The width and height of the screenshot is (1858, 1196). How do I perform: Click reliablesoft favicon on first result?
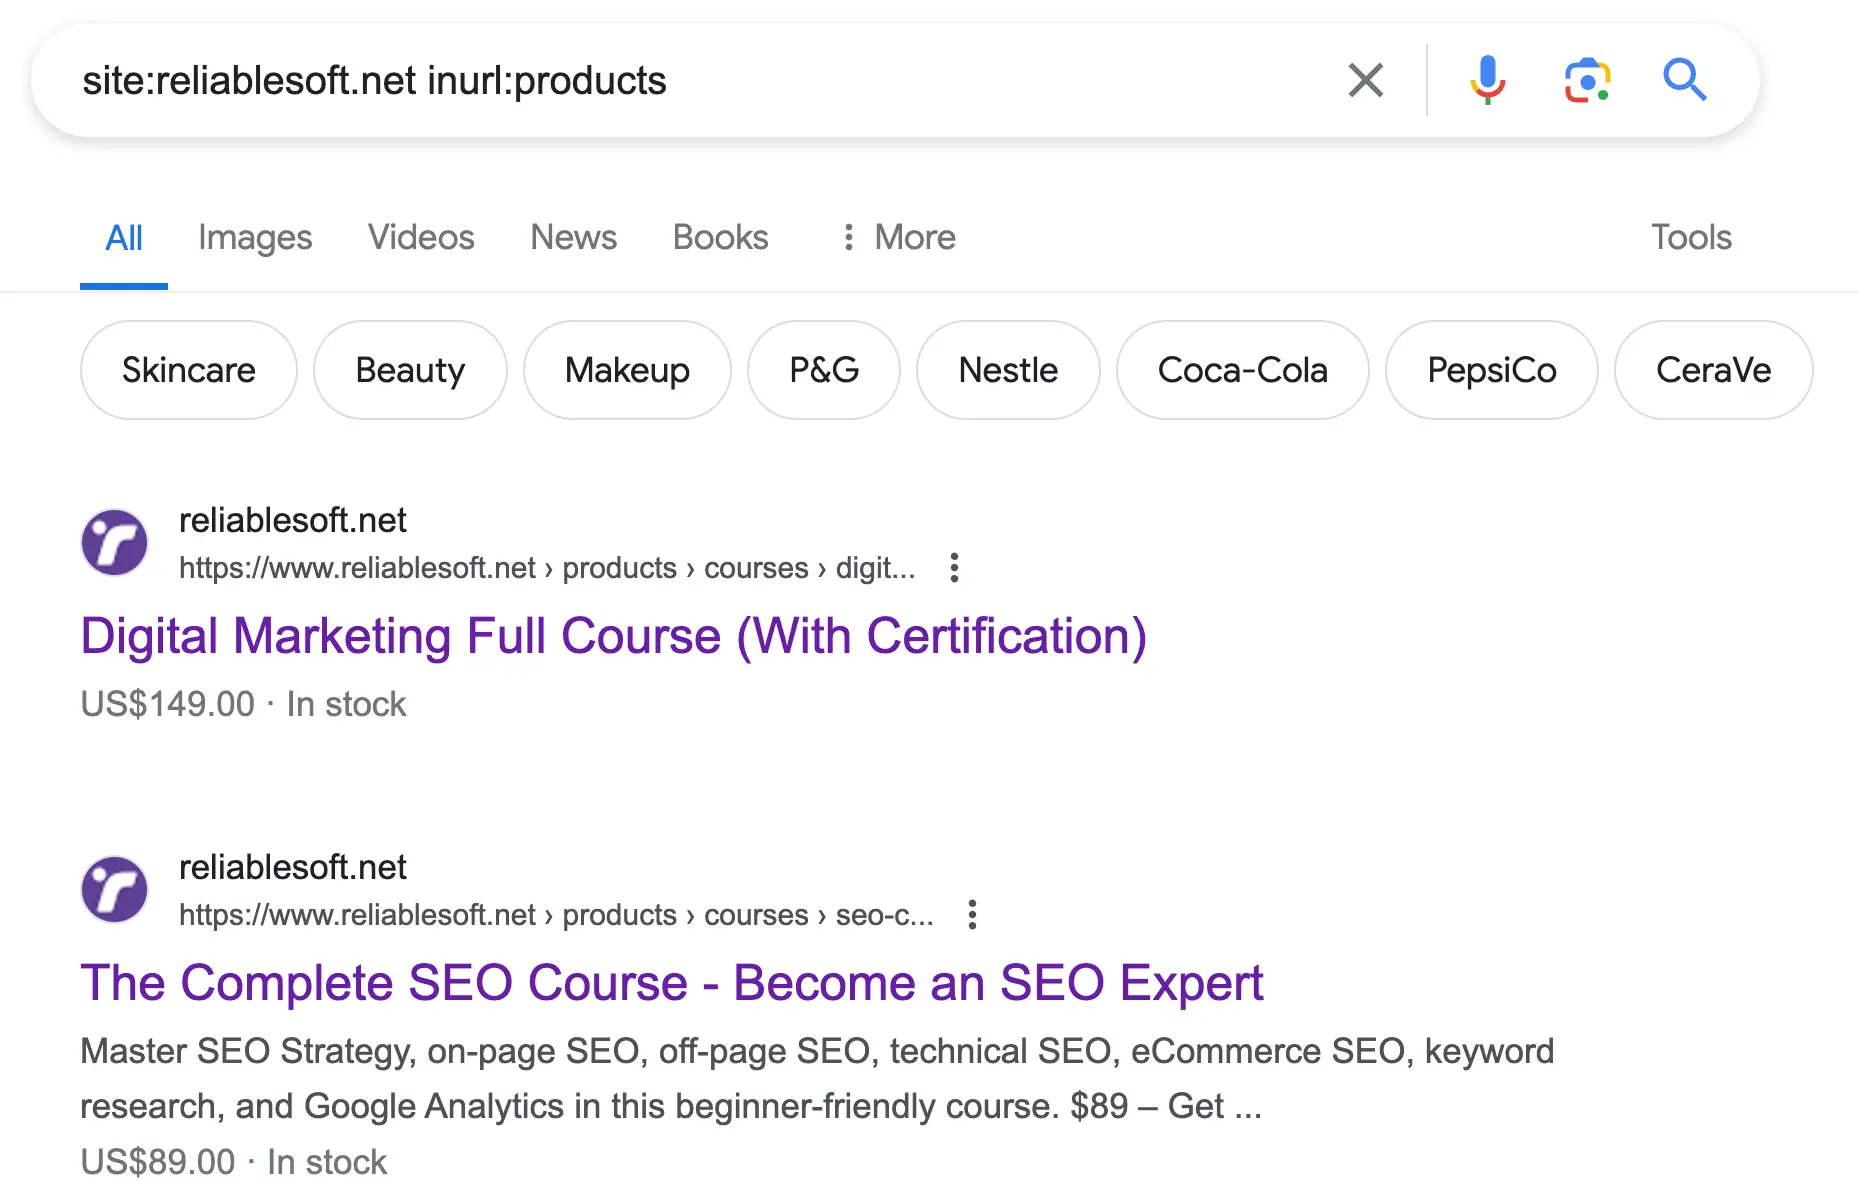tap(114, 543)
